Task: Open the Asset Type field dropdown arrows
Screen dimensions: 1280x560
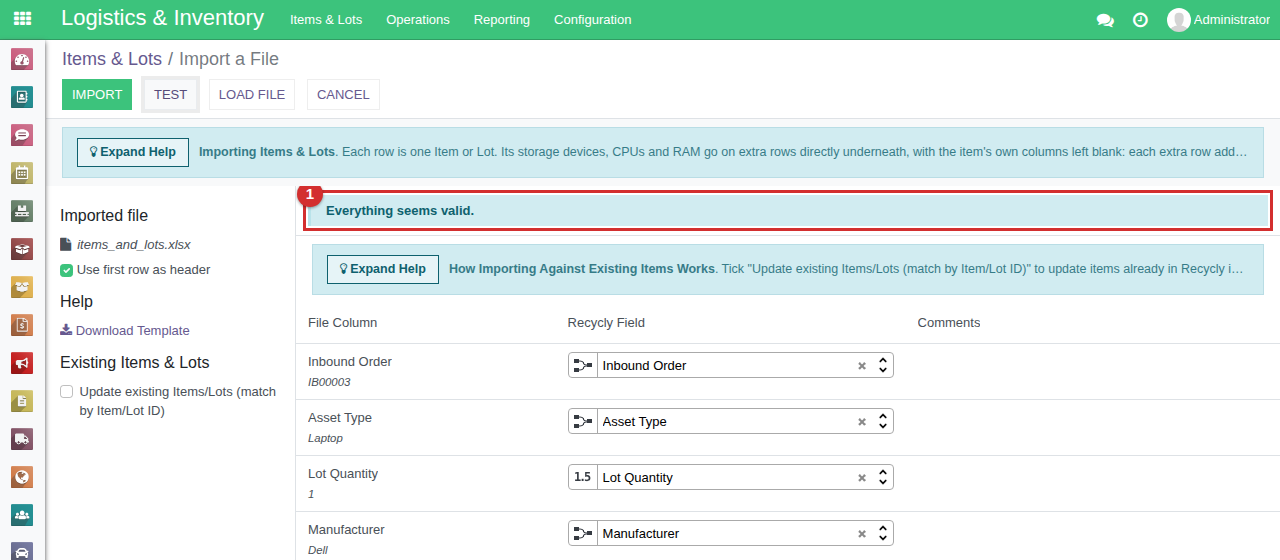Action: coord(883,421)
